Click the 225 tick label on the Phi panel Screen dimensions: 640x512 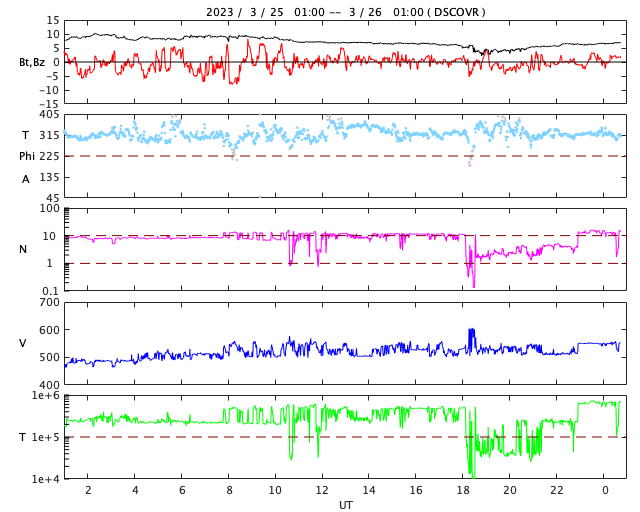point(49,156)
